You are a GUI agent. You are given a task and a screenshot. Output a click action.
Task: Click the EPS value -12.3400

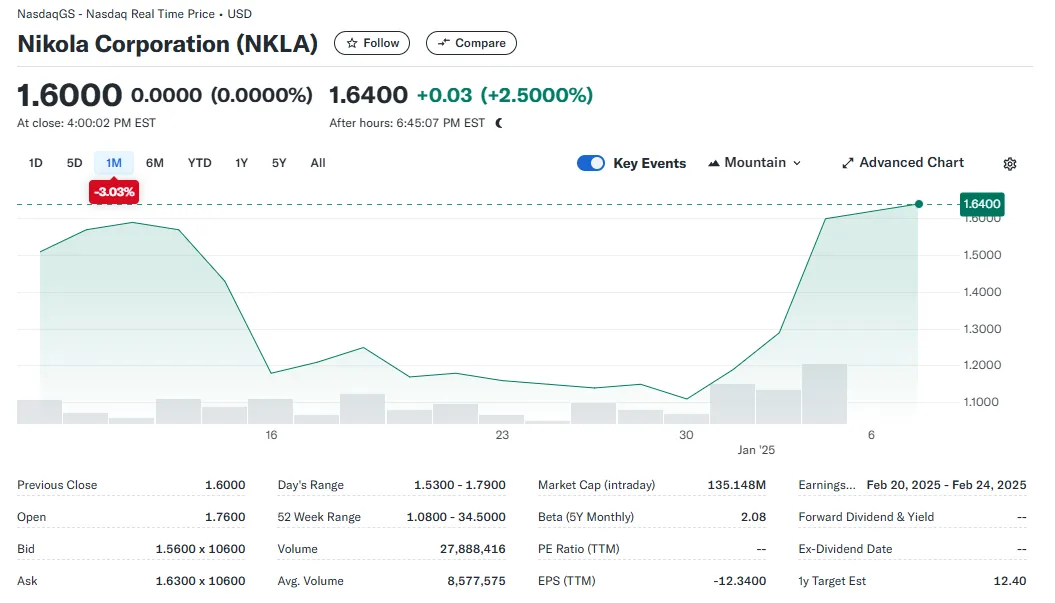click(x=739, y=581)
